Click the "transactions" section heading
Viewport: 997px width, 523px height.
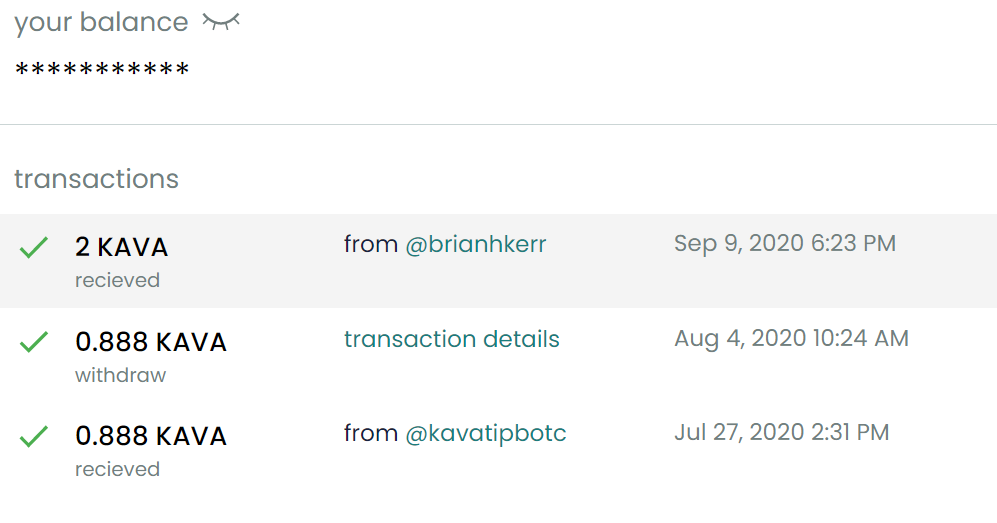tap(96, 179)
